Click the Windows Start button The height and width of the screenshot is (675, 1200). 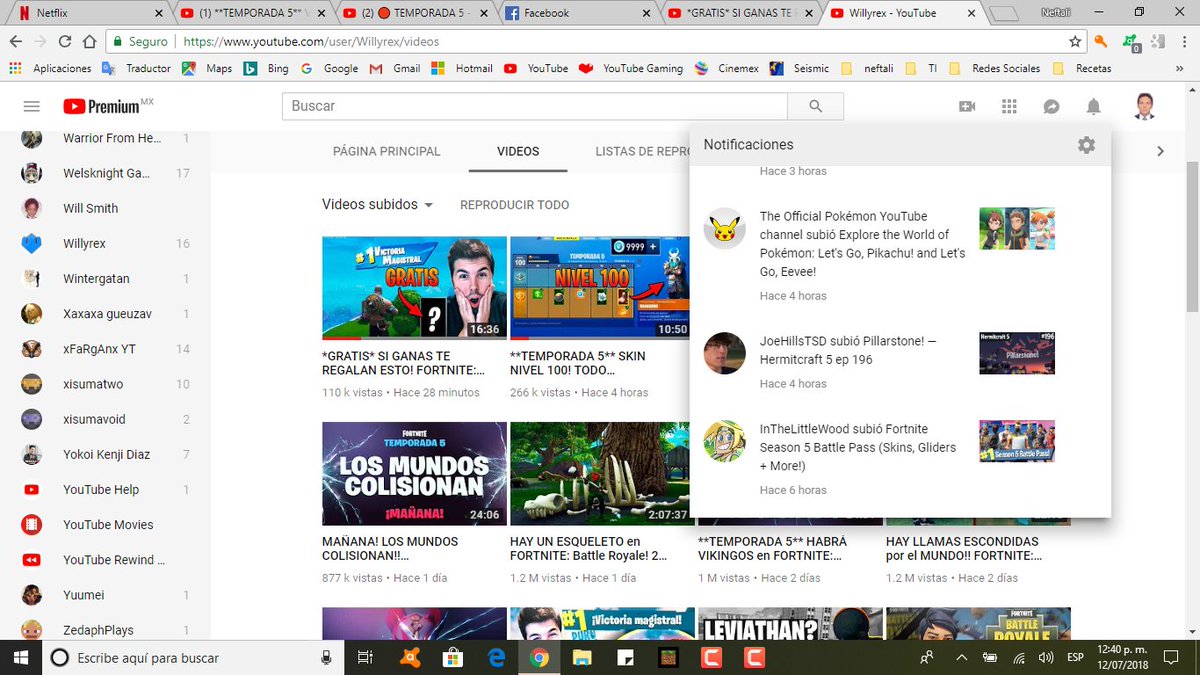click(x=20, y=657)
